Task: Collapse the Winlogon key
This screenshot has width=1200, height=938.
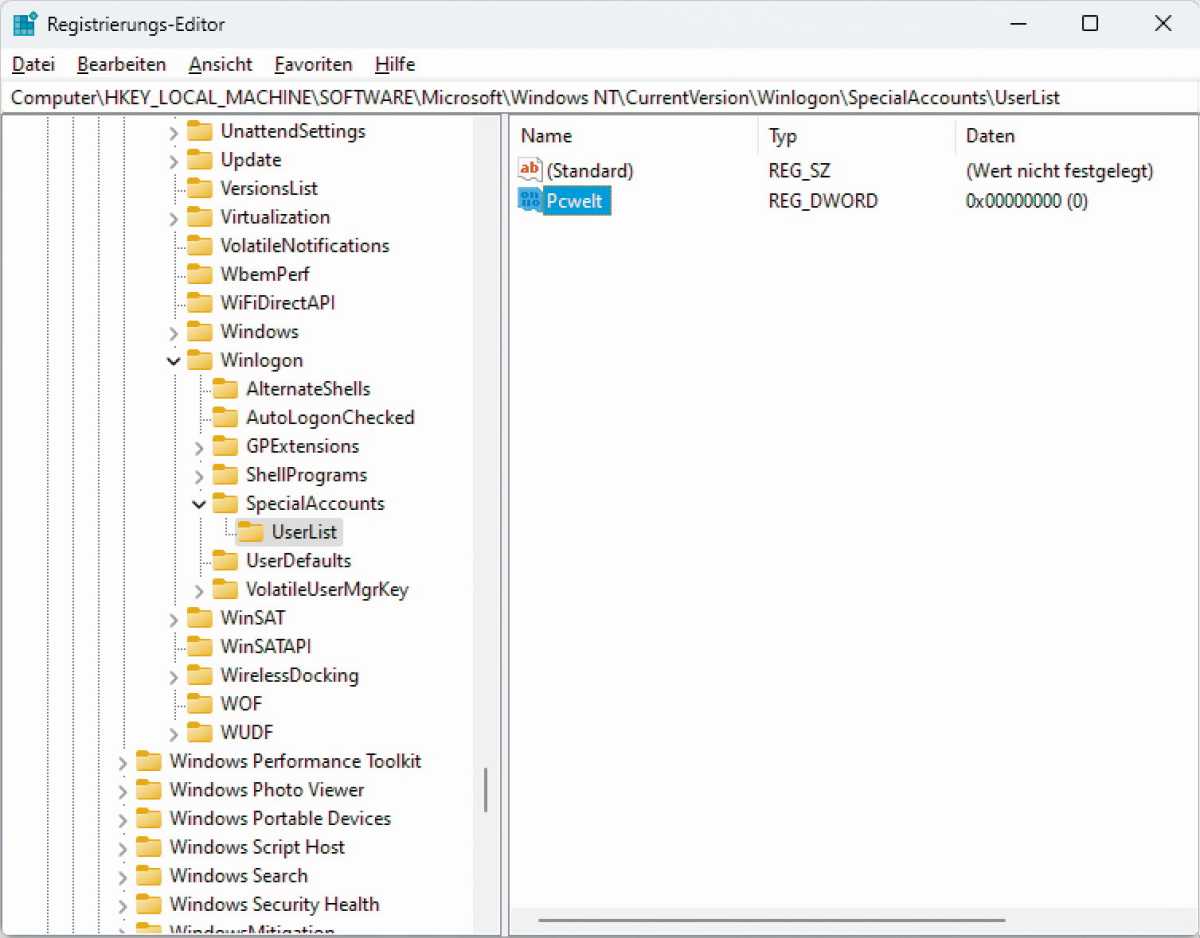Action: pos(174,361)
